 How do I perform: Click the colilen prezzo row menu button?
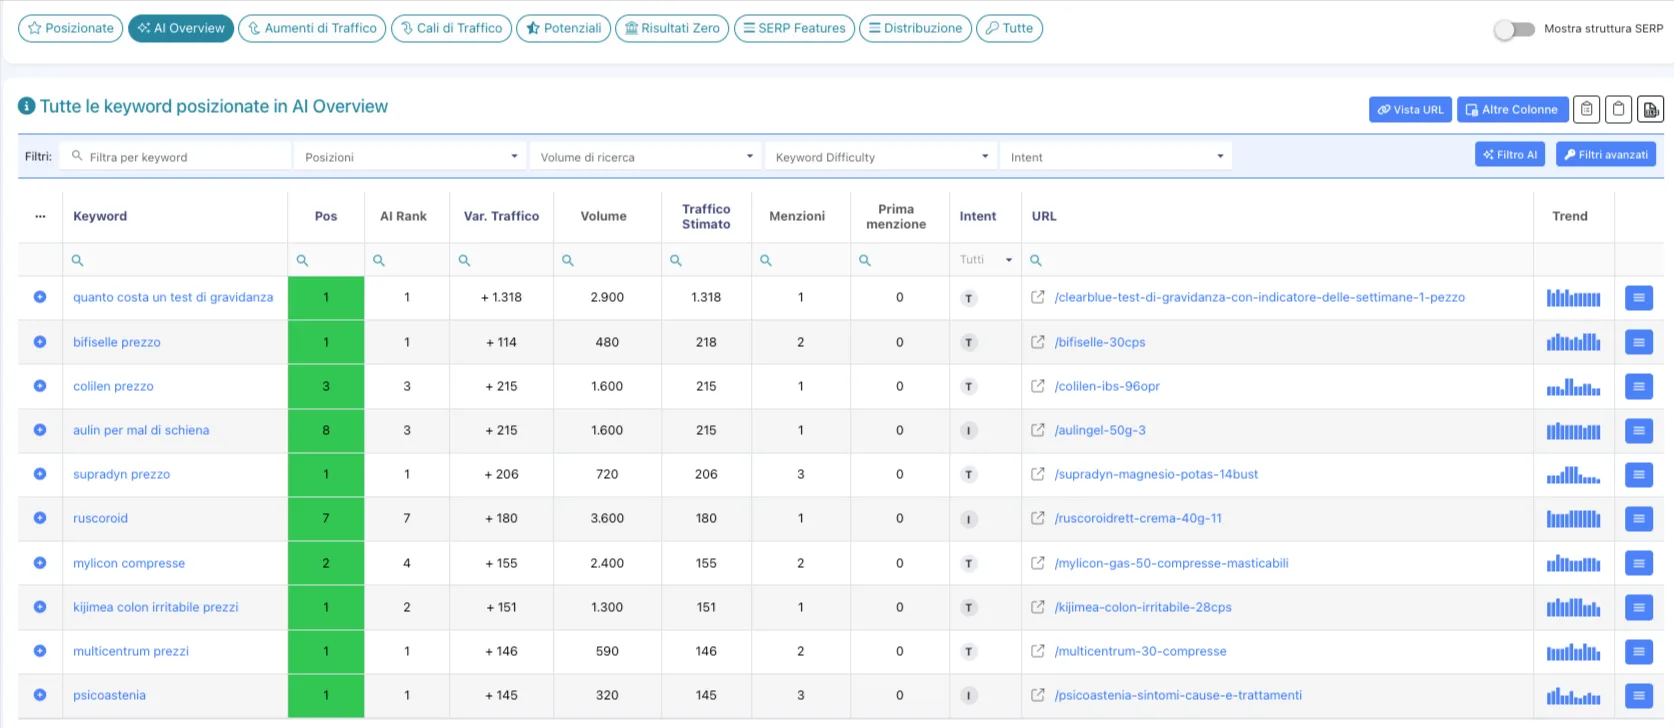[x=1638, y=386]
